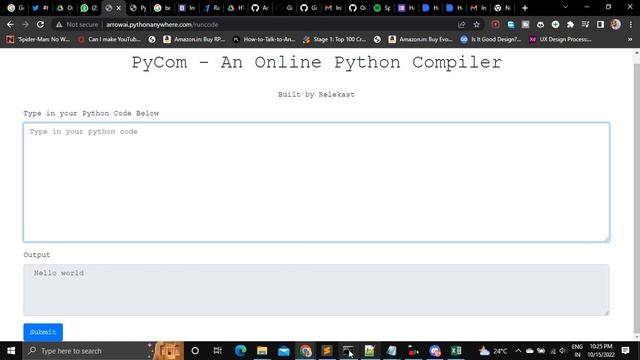Open the Chrome three-dot menu
This screenshot has width=640, height=360.
coord(631,24)
